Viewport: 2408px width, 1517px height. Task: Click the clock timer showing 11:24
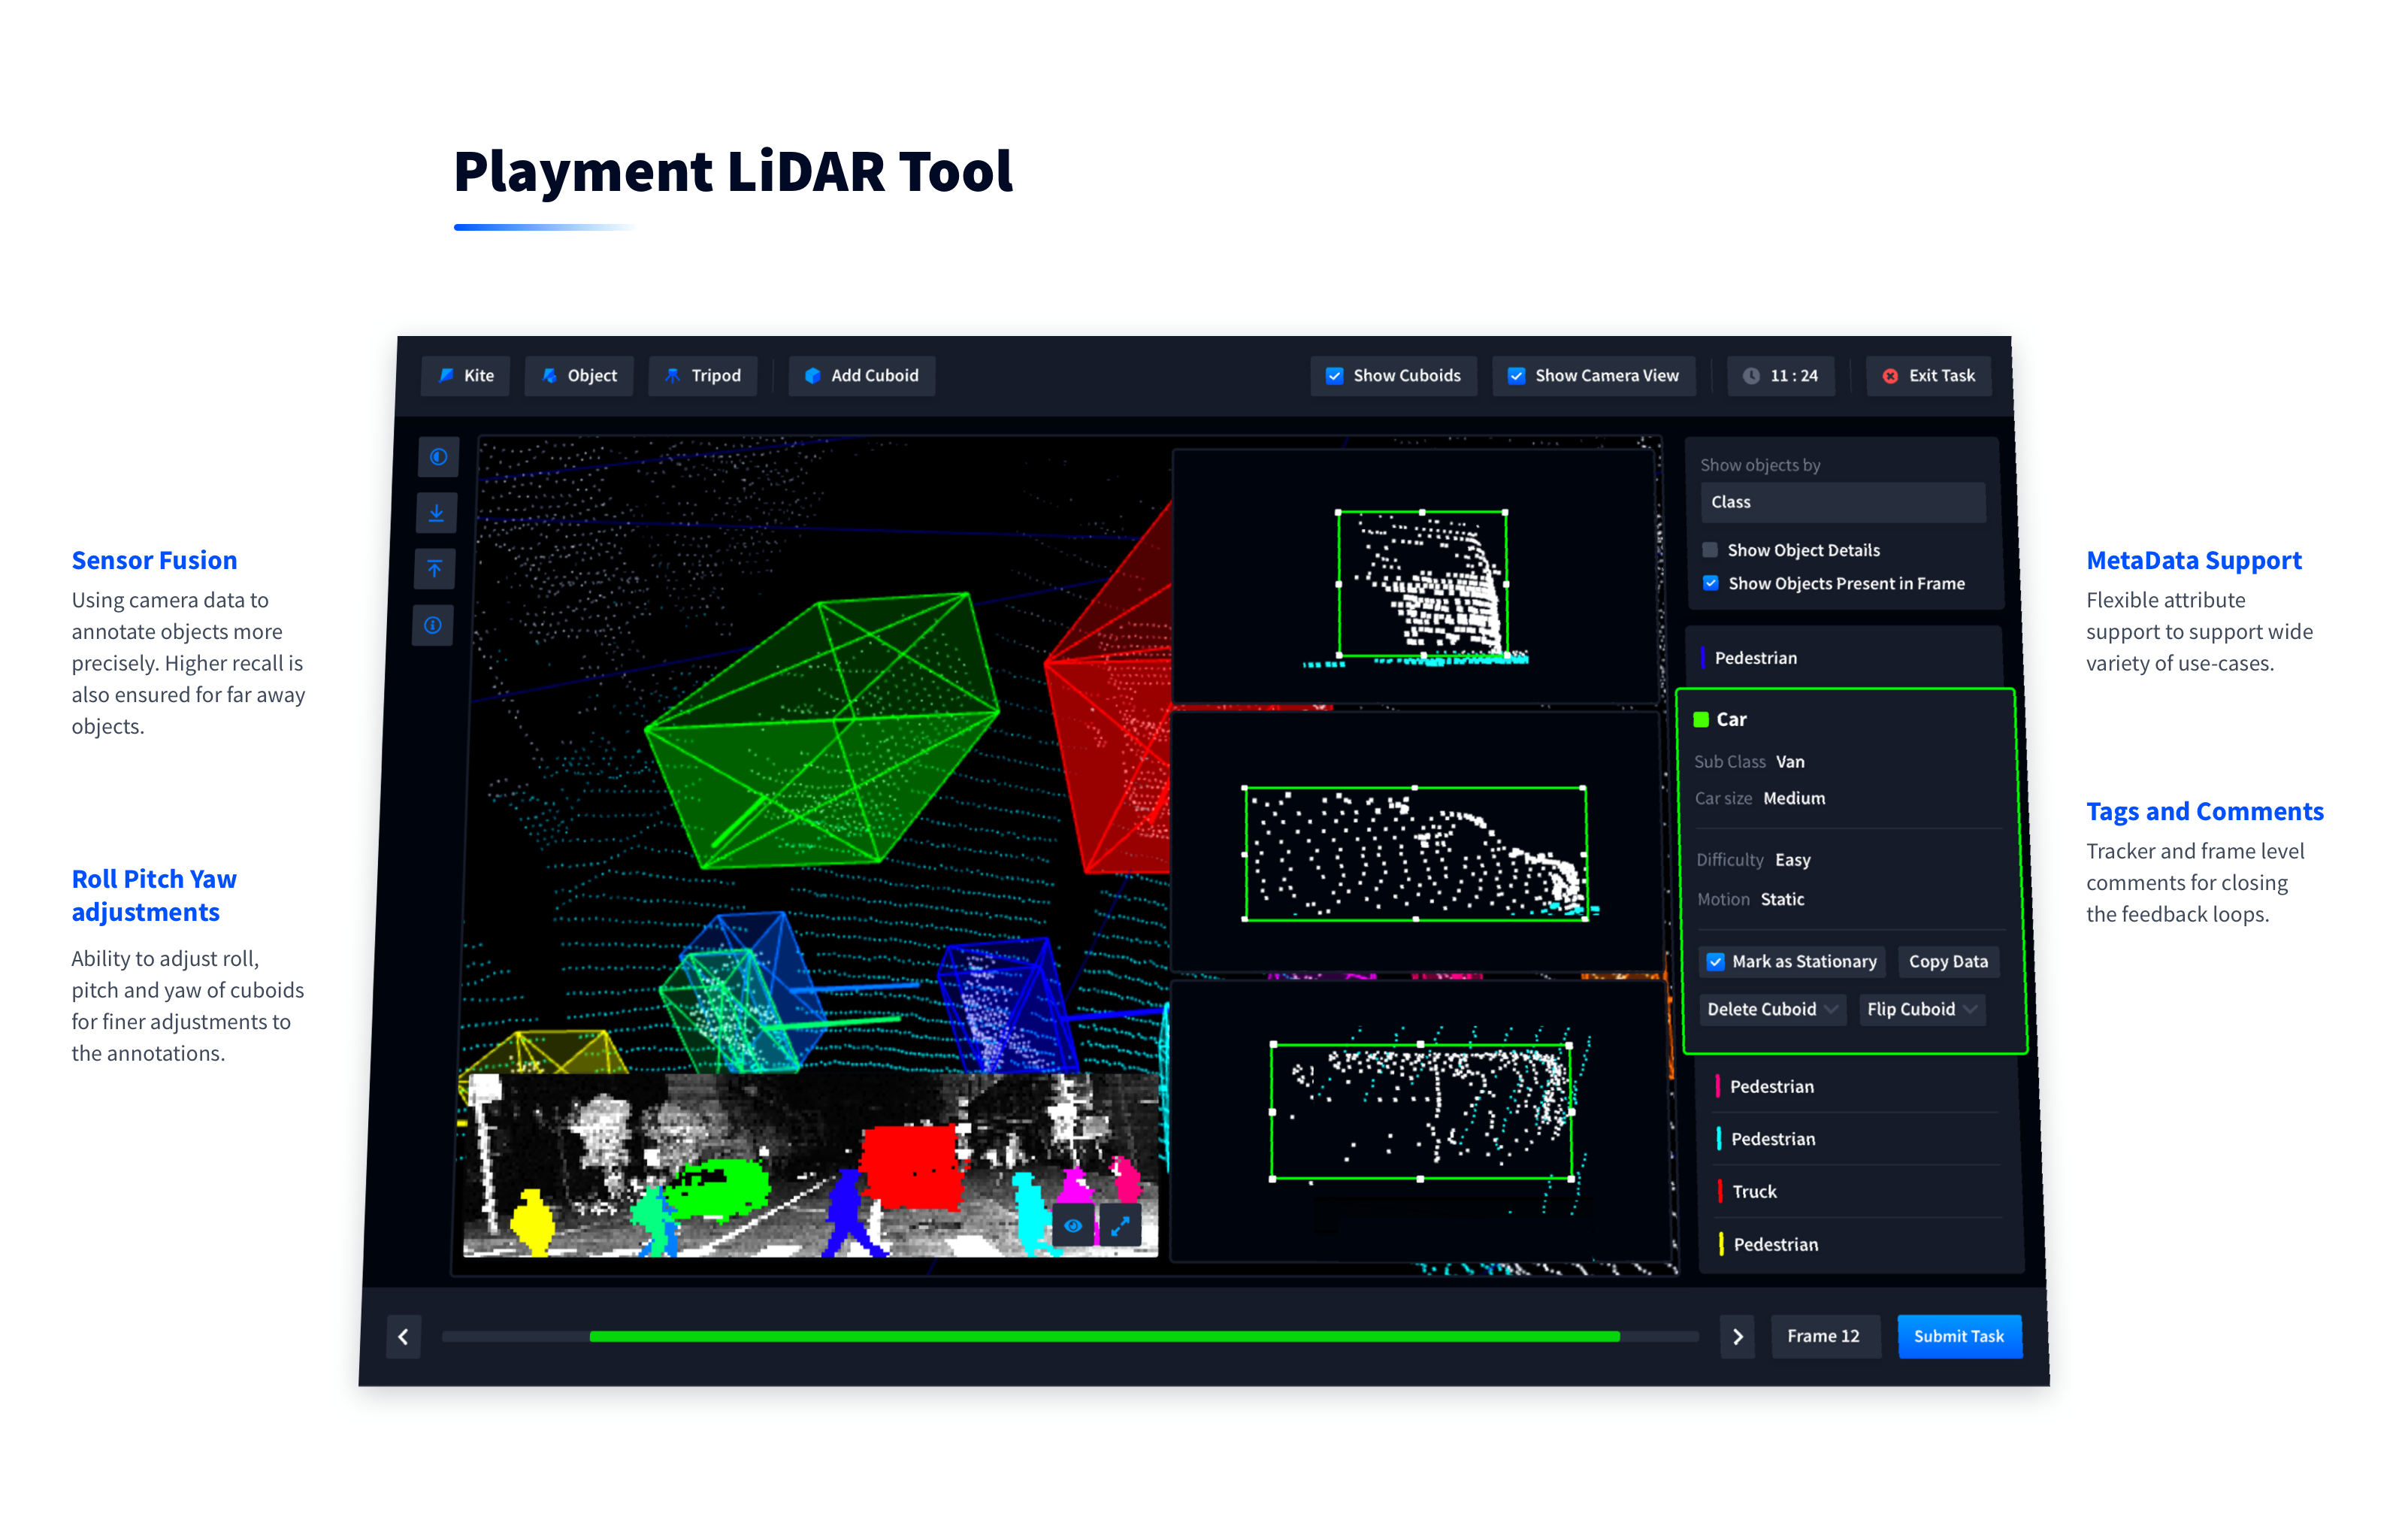point(1781,376)
